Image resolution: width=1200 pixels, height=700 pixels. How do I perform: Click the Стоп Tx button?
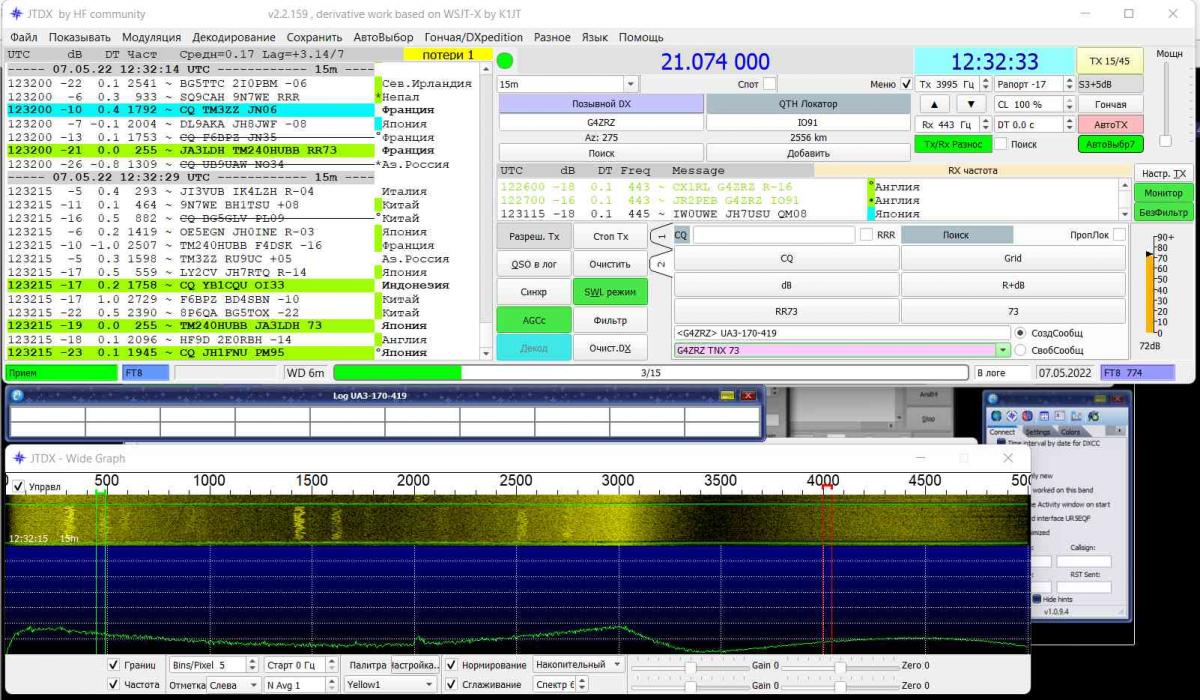pos(610,236)
